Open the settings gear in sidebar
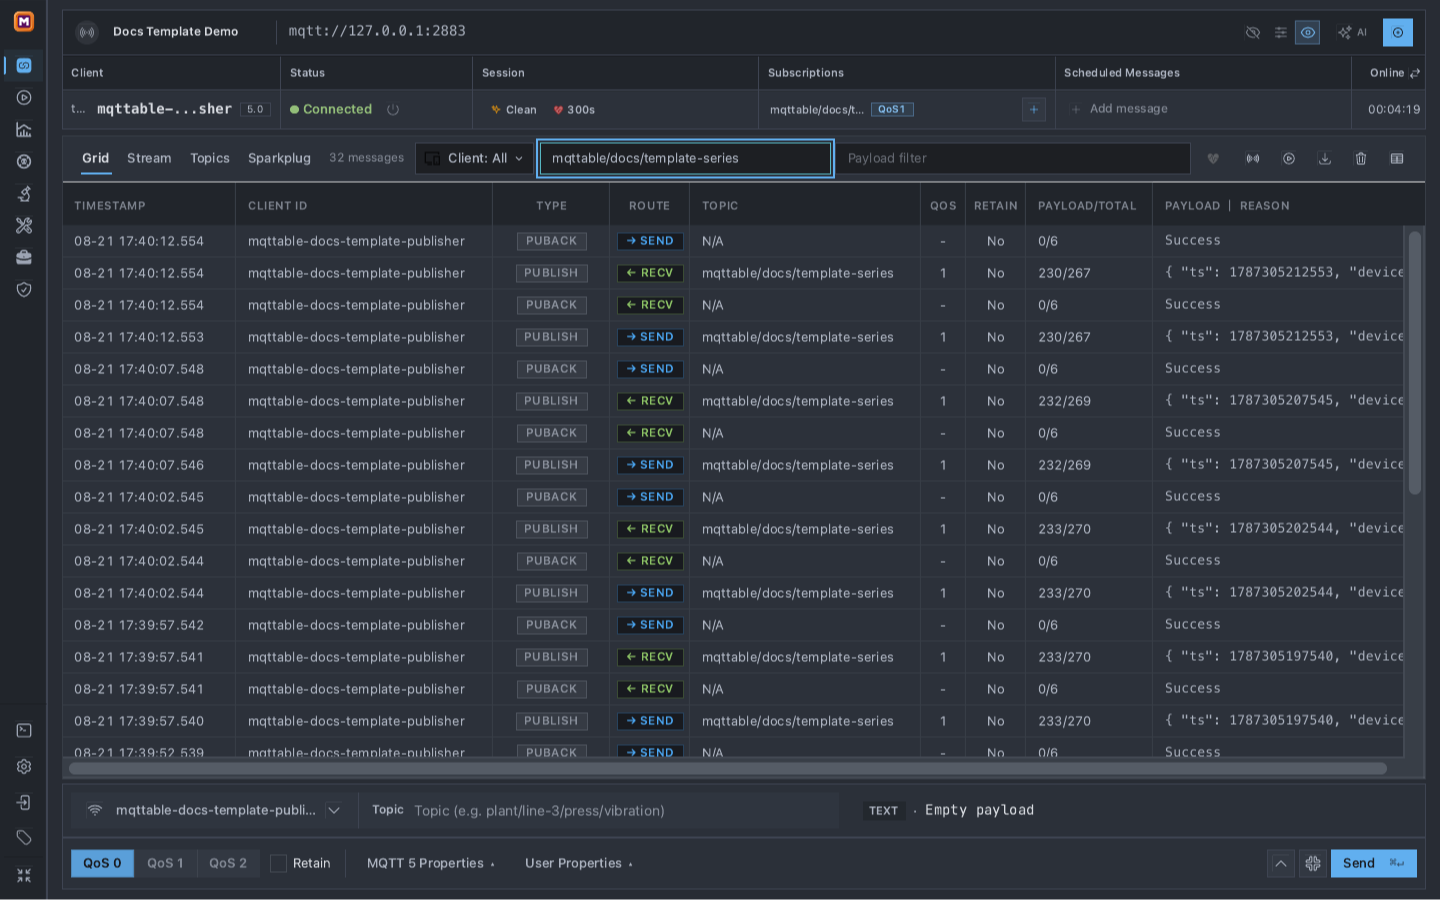Image resolution: width=1440 pixels, height=900 pixels. 24,767
